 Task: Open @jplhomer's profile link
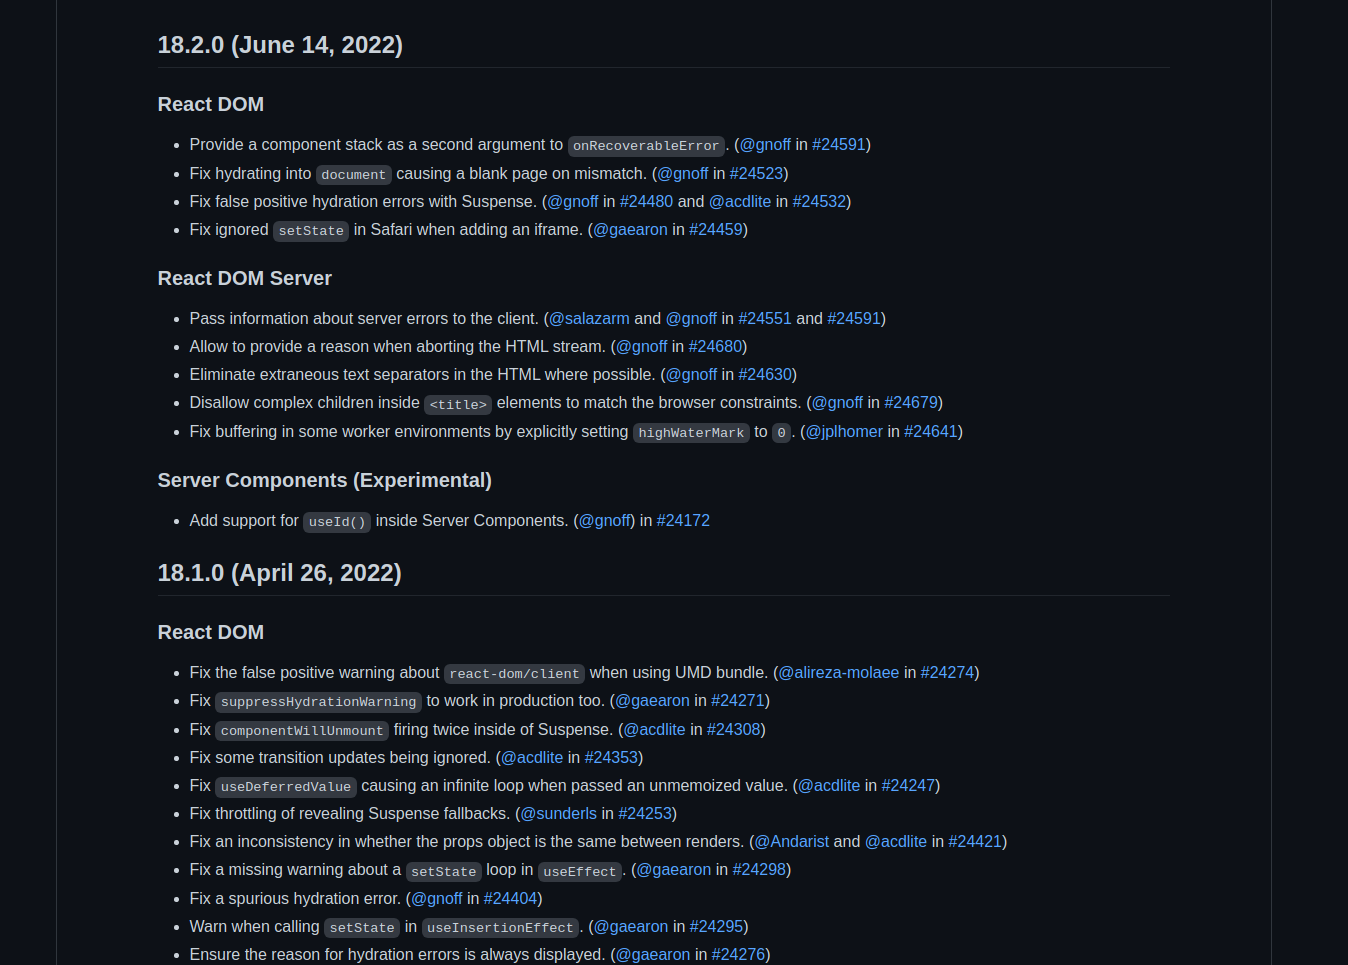tap(844, 431)
